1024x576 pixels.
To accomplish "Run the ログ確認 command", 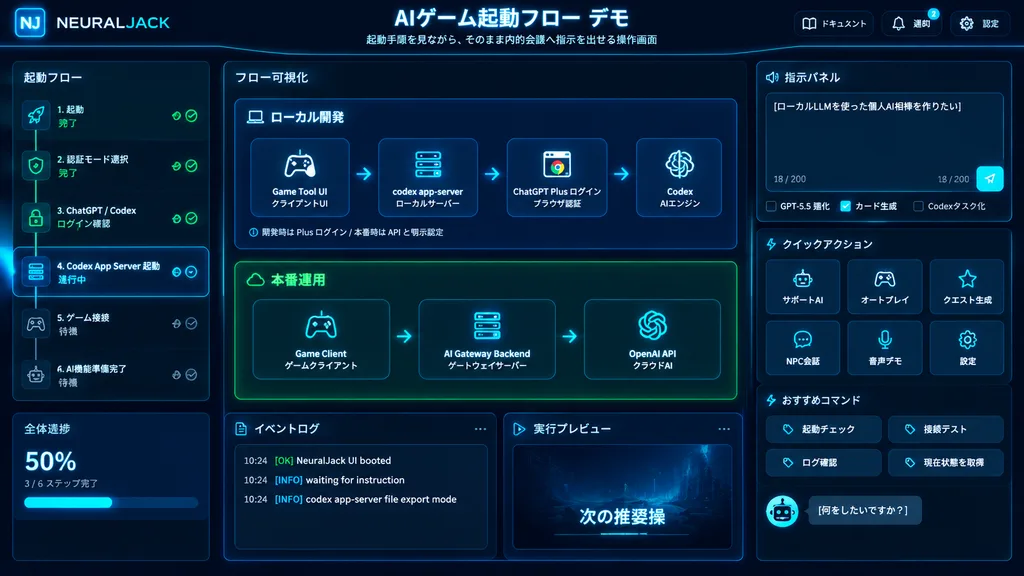I will tap(824, 462).
